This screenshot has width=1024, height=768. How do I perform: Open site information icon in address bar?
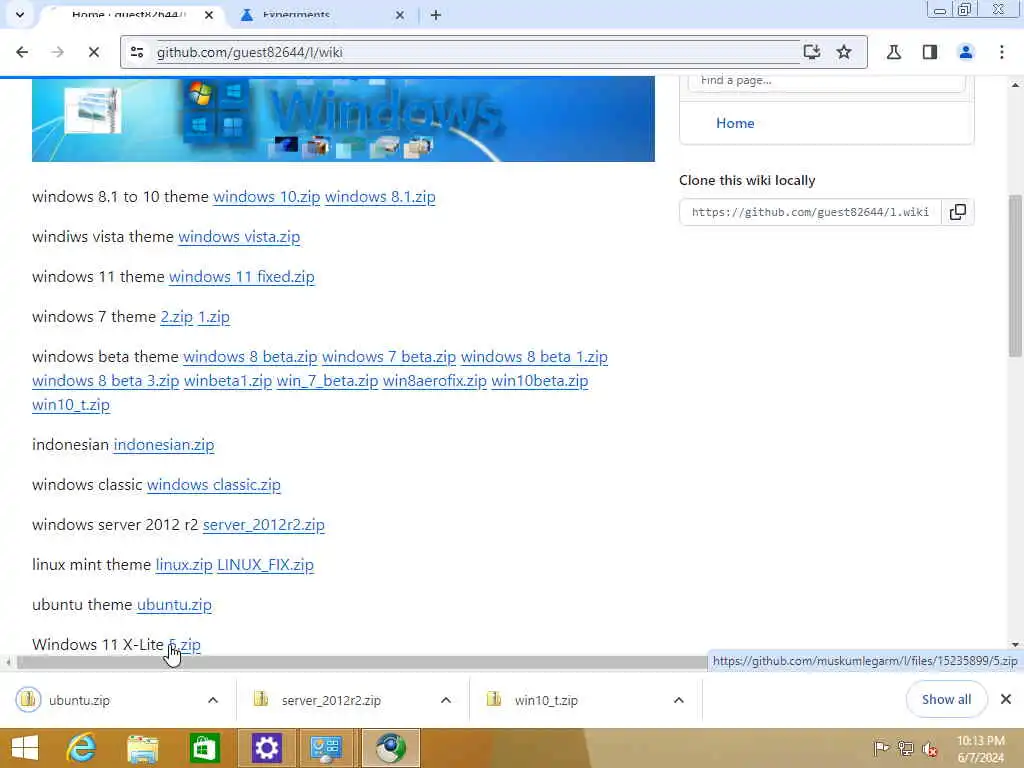click(x=136, y=52)
